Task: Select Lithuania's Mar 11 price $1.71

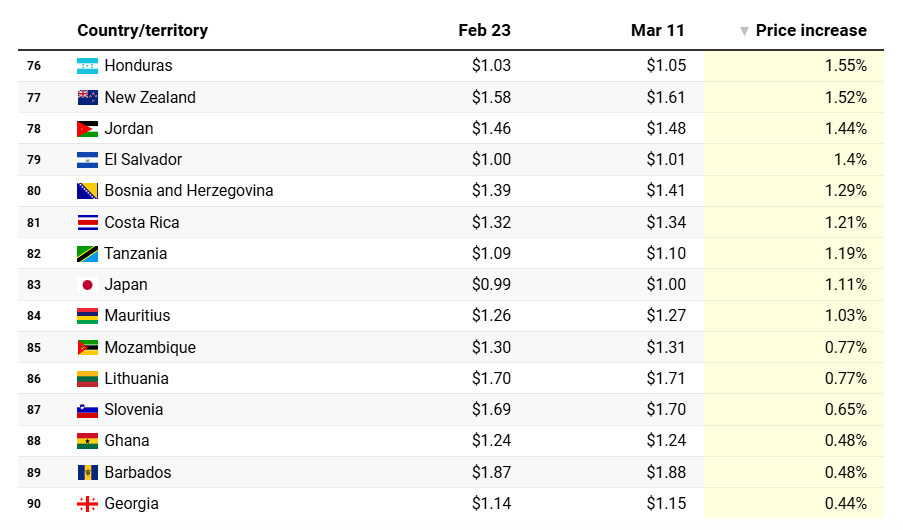Action: click(x=665, y=379)
